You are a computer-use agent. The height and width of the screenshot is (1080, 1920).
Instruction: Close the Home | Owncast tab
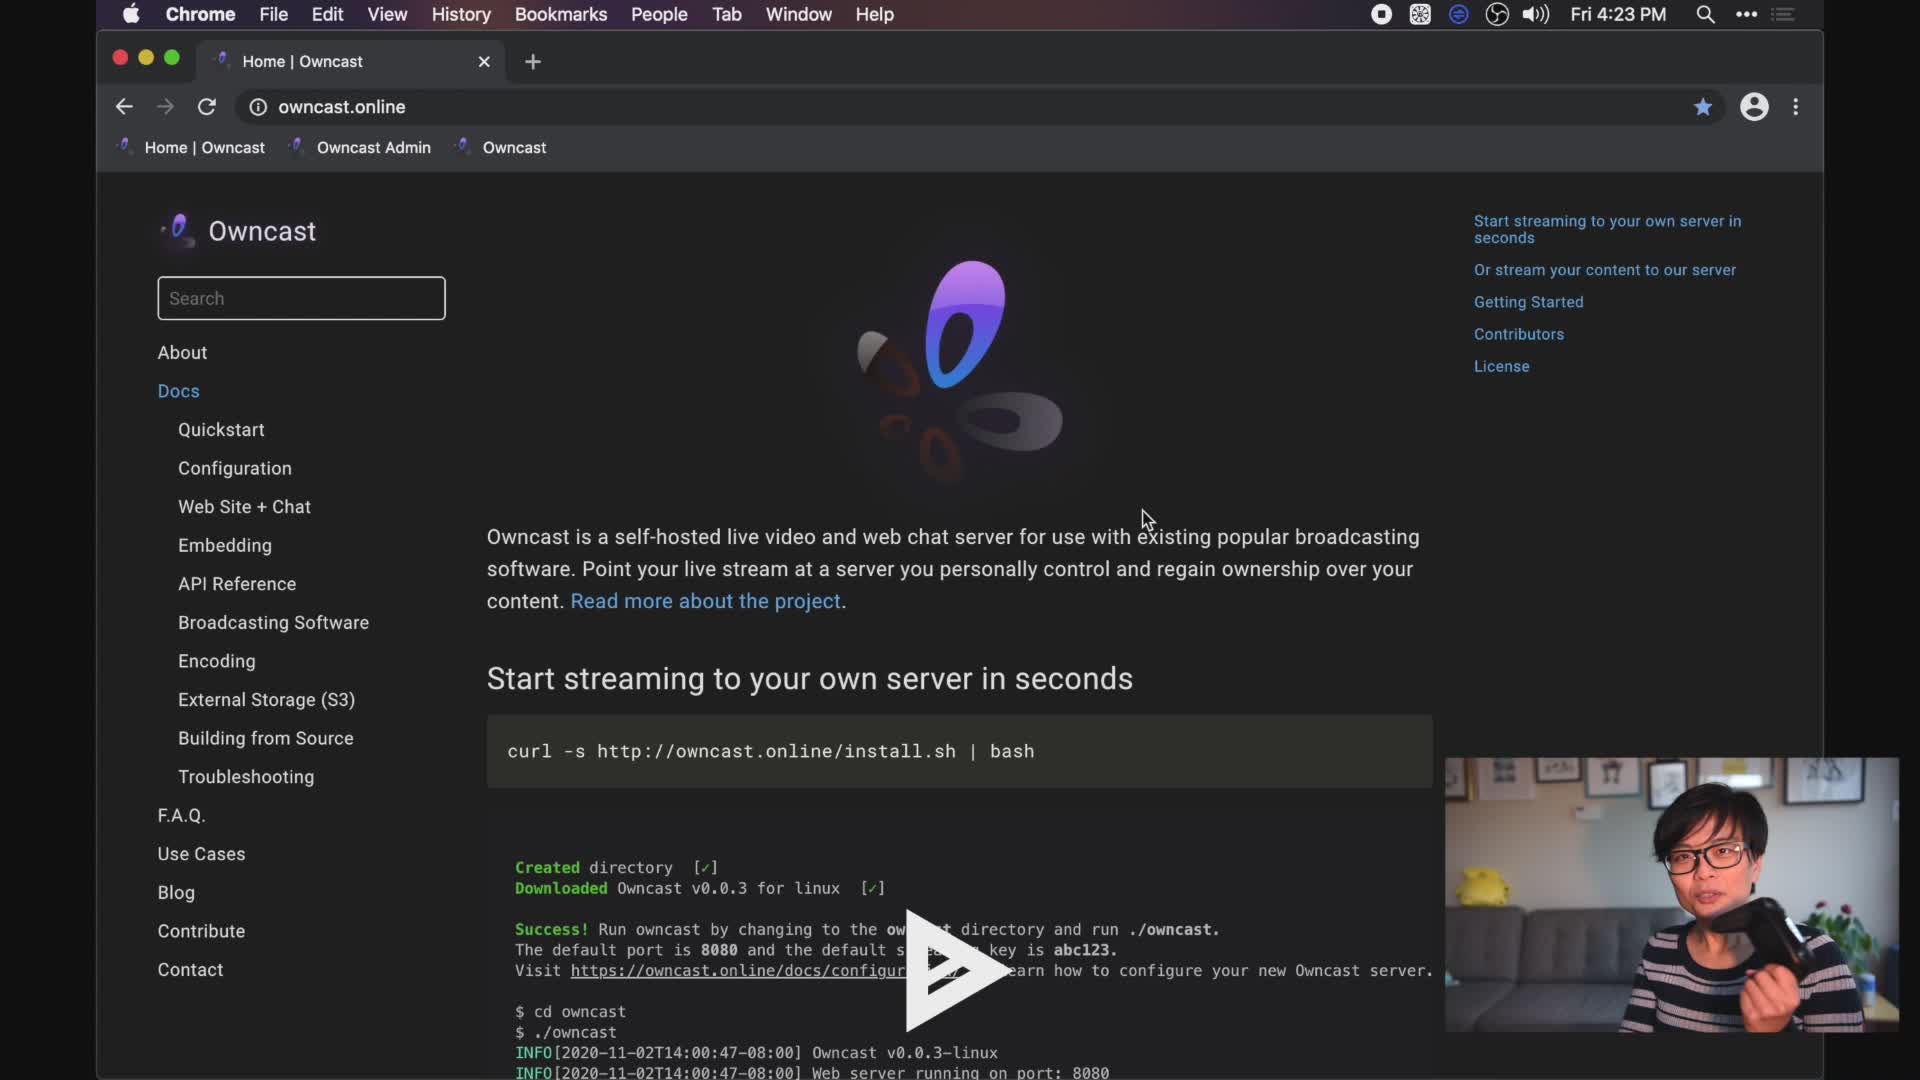tap(484, 61)
